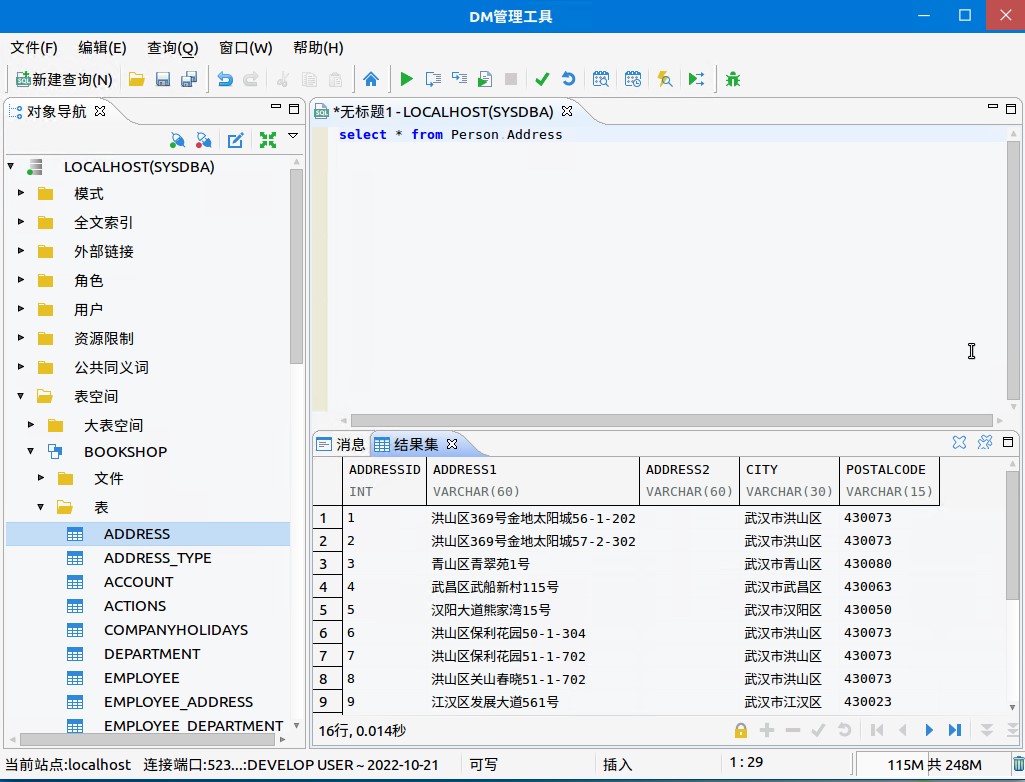
Task: Undo the last edit with the blue arrow
Action: point(225,80)
